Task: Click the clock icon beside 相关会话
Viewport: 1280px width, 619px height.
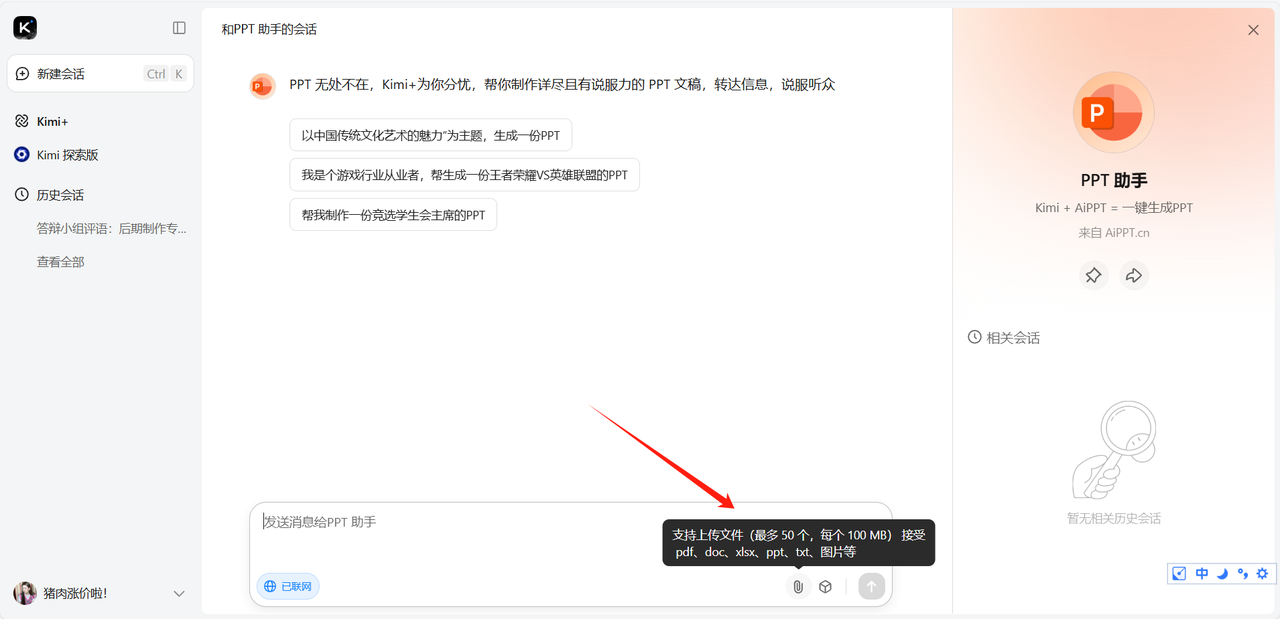Action: pos(975,338)
